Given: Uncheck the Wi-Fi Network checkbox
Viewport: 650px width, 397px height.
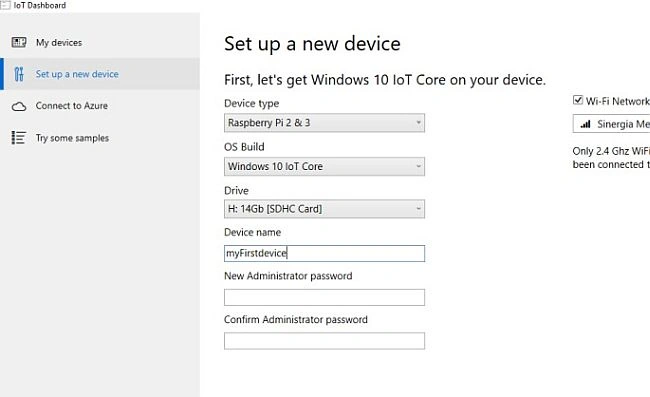Looking at the screenshot, I should coord(578,100).
